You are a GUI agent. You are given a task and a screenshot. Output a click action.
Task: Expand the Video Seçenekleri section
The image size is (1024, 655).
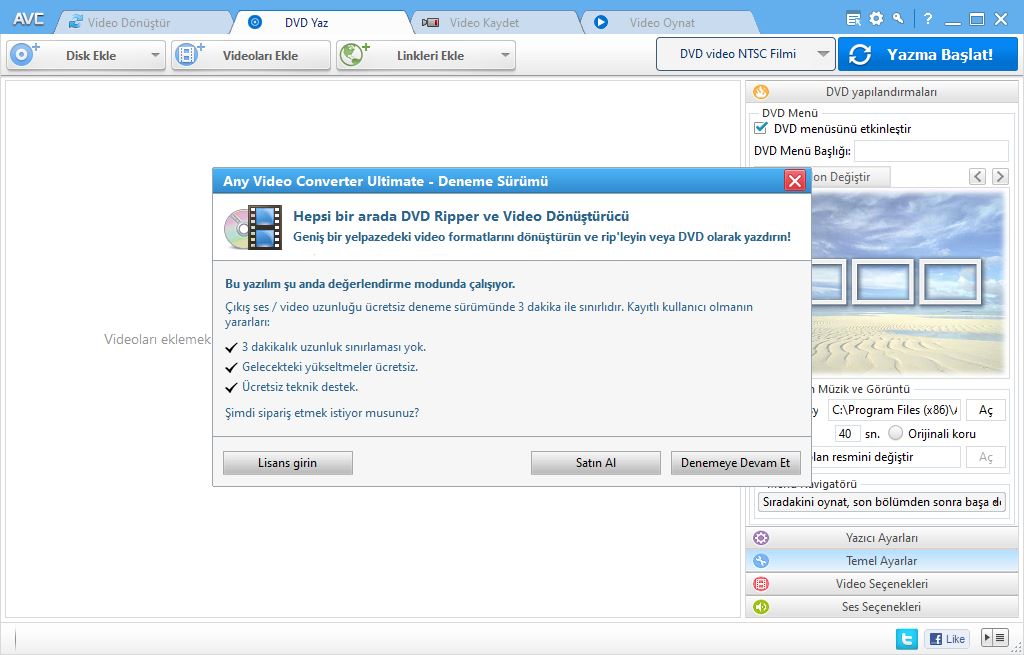coord(881,584)
